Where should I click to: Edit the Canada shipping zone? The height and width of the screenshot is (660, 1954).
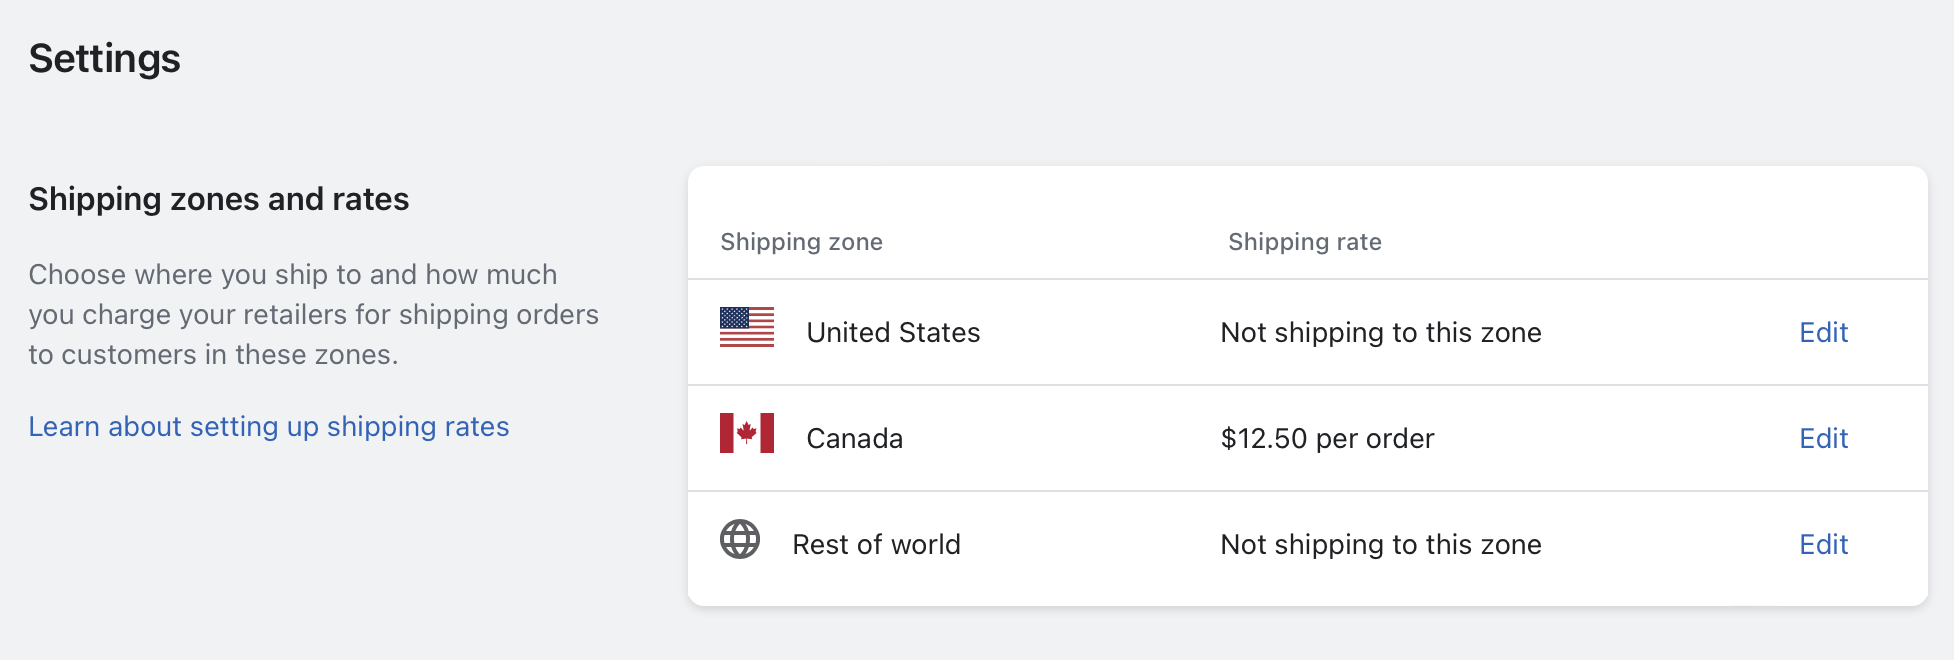(x=1823, y=438)
